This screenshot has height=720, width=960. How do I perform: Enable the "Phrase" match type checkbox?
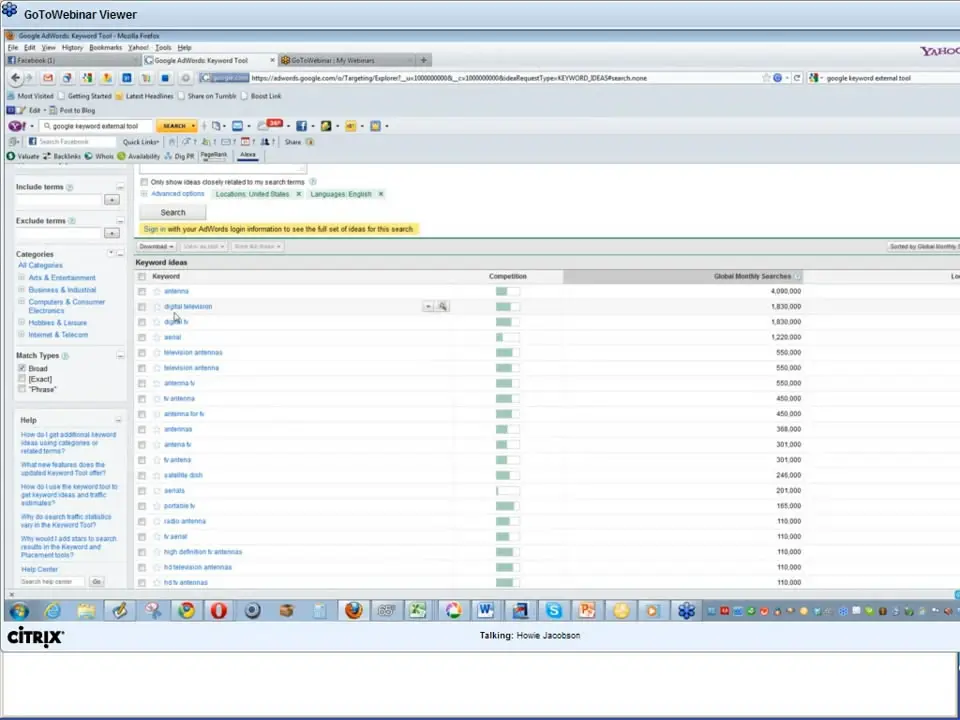coord(22,389)
